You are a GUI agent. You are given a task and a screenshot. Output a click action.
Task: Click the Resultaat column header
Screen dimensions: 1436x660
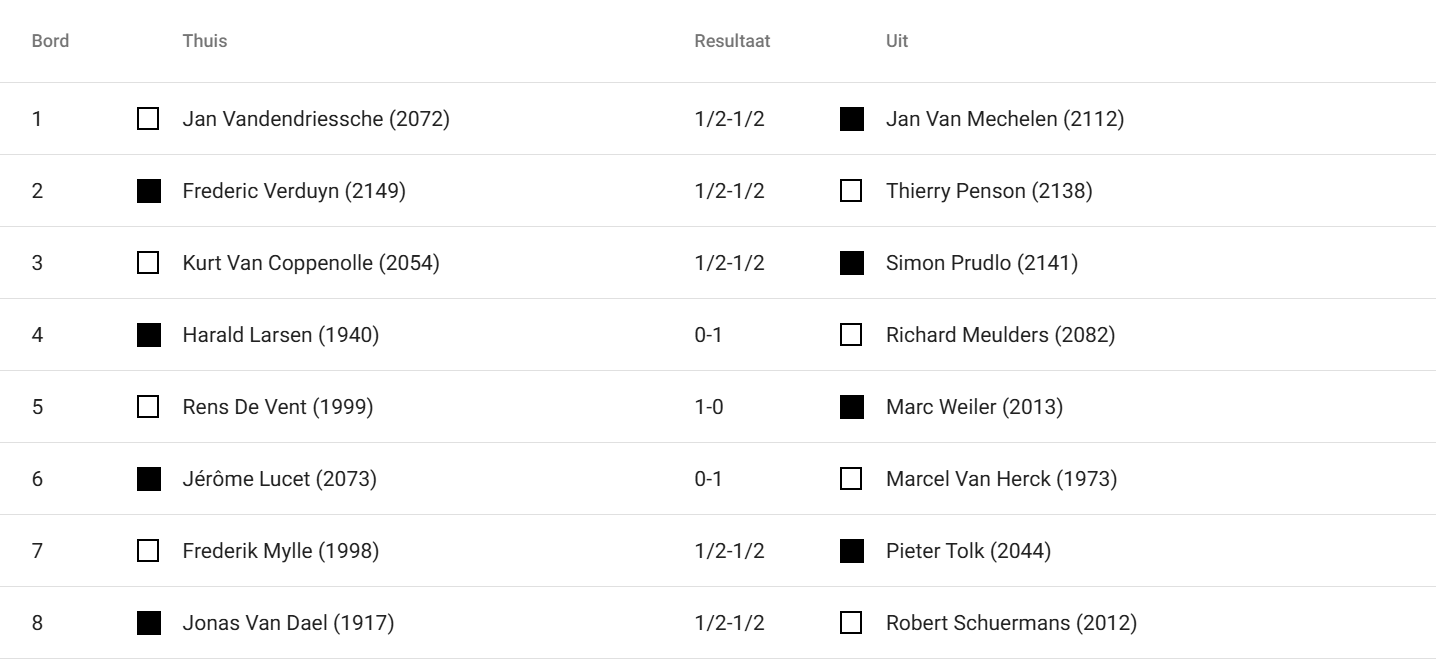click(732, 41)
